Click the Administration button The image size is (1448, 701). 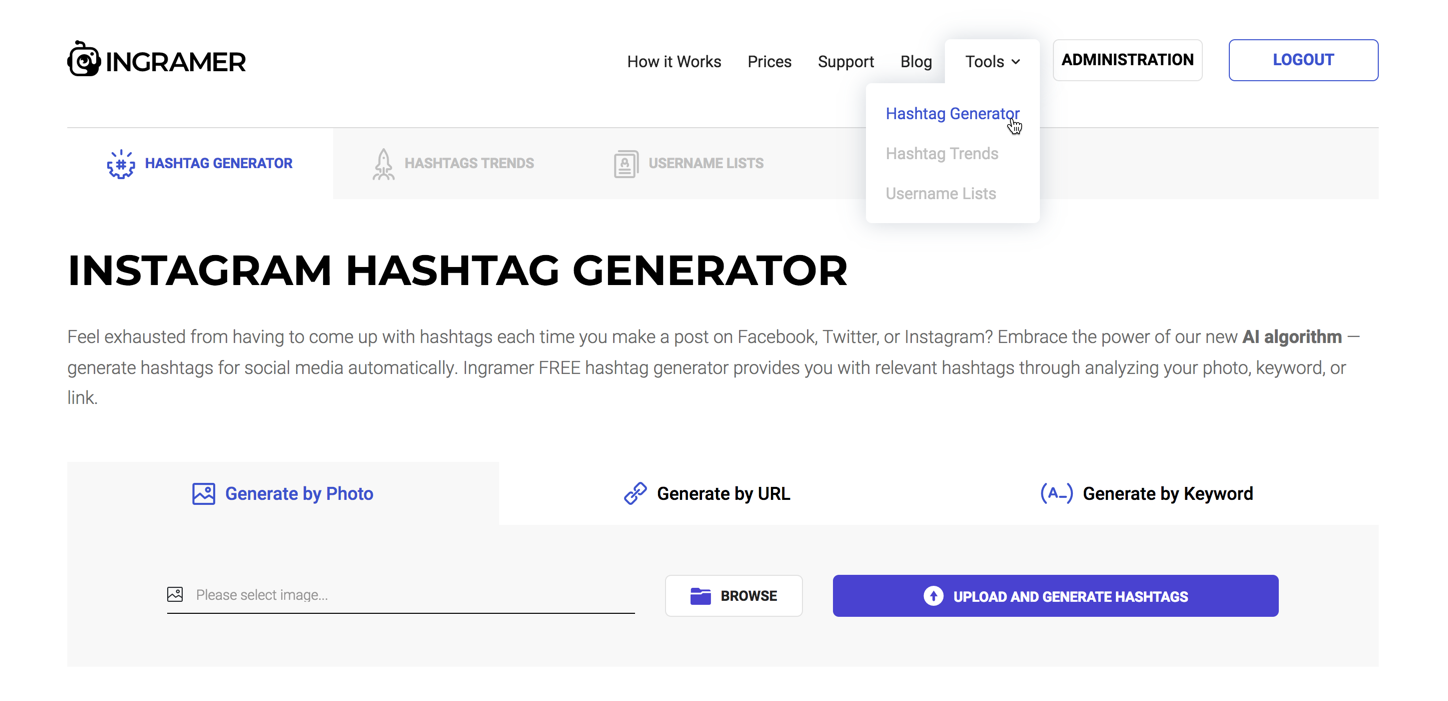tap(1128, 60)
